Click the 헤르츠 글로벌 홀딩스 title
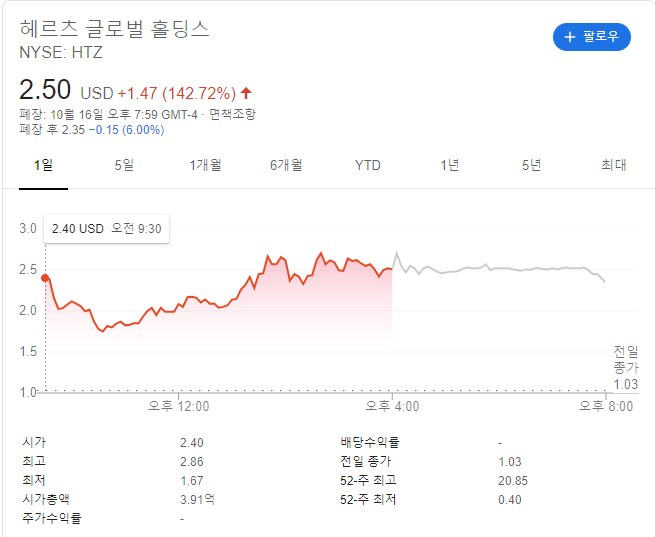This screenshot has width=655, height=537. click(x=115, y=29)
